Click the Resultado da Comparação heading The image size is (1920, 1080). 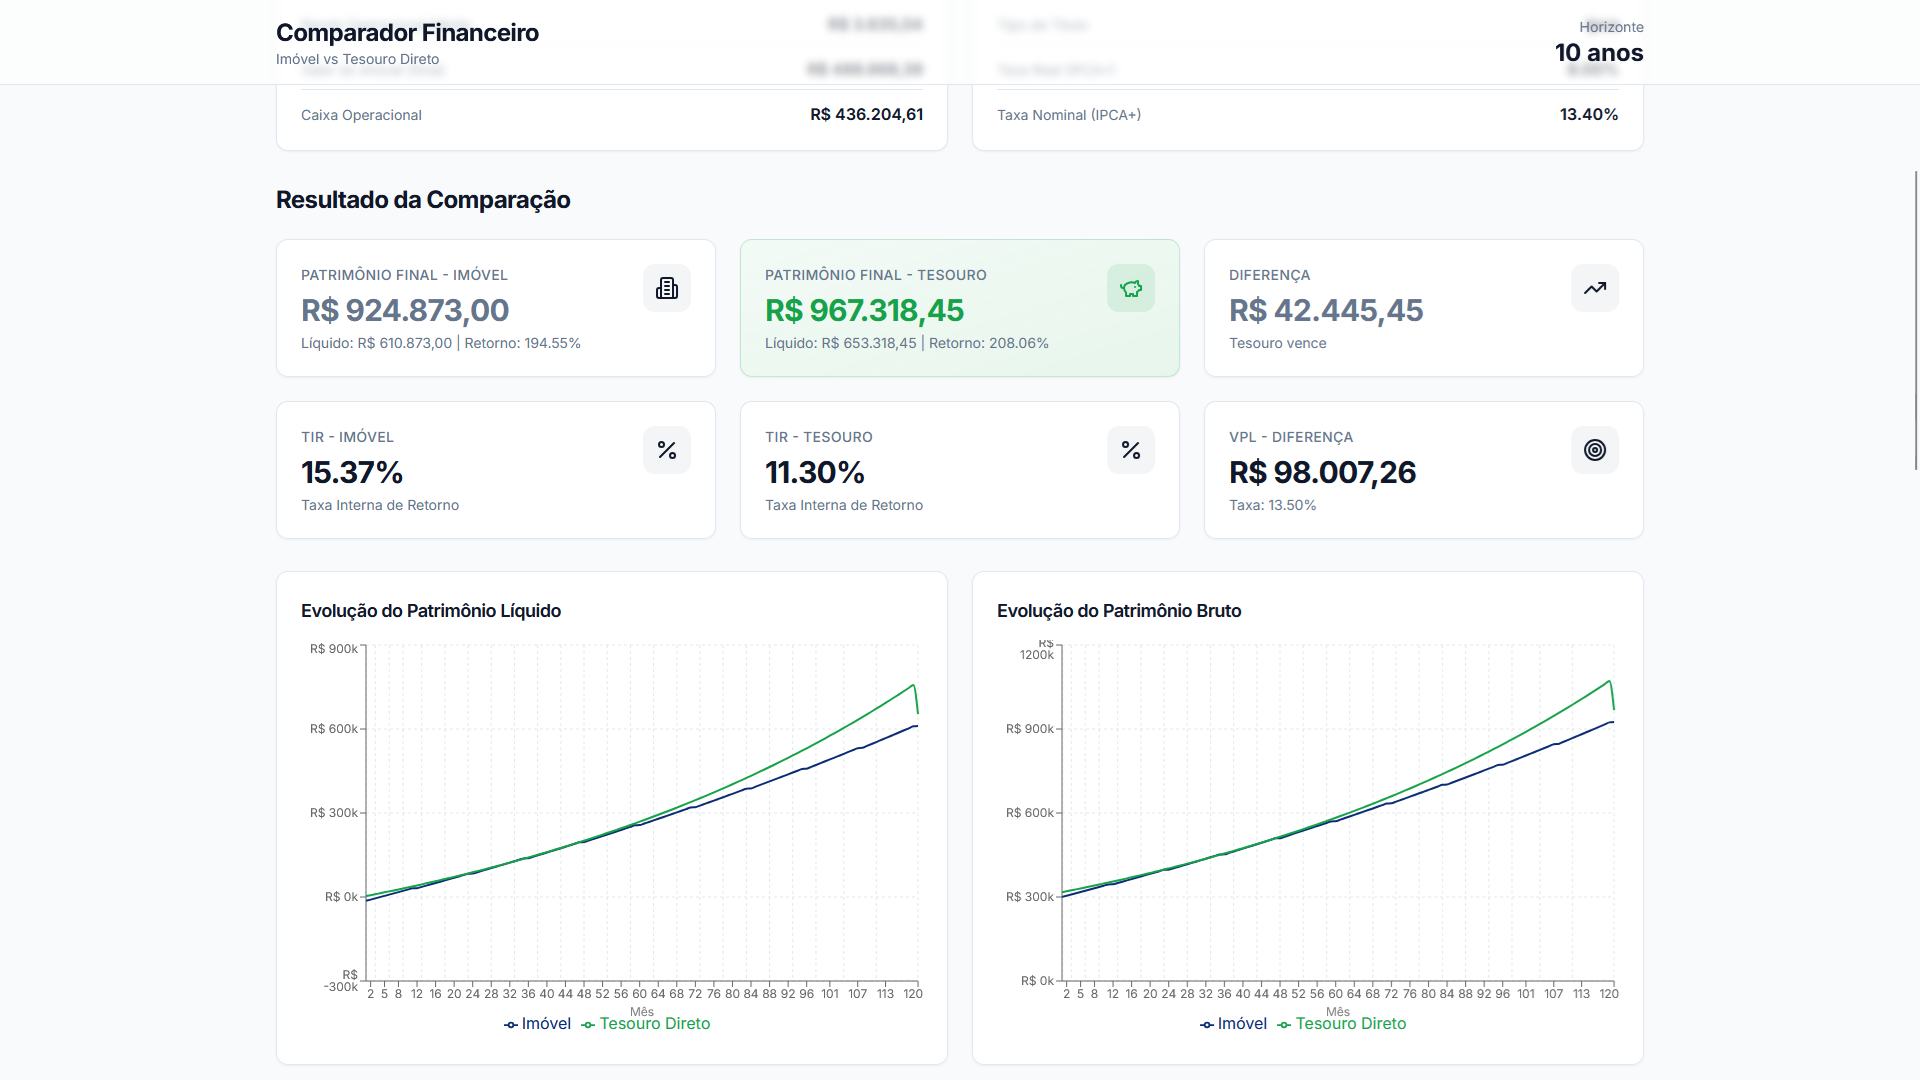tap(423, 200)
